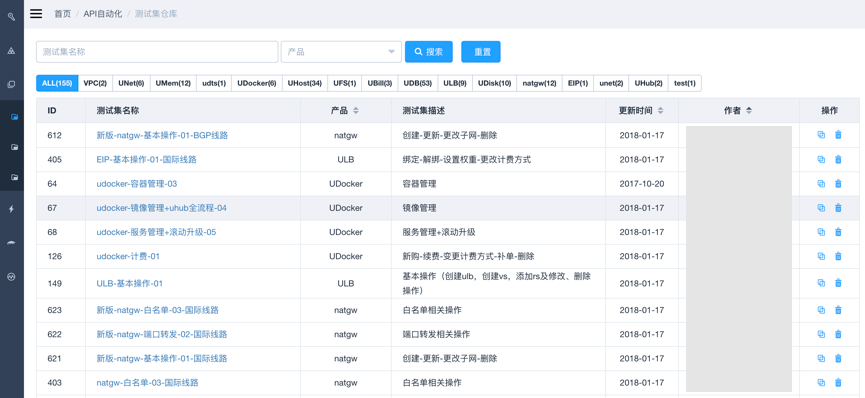Go to API自动化 breadcrumb
The image size is (865, 398).
tap(103, 14)
